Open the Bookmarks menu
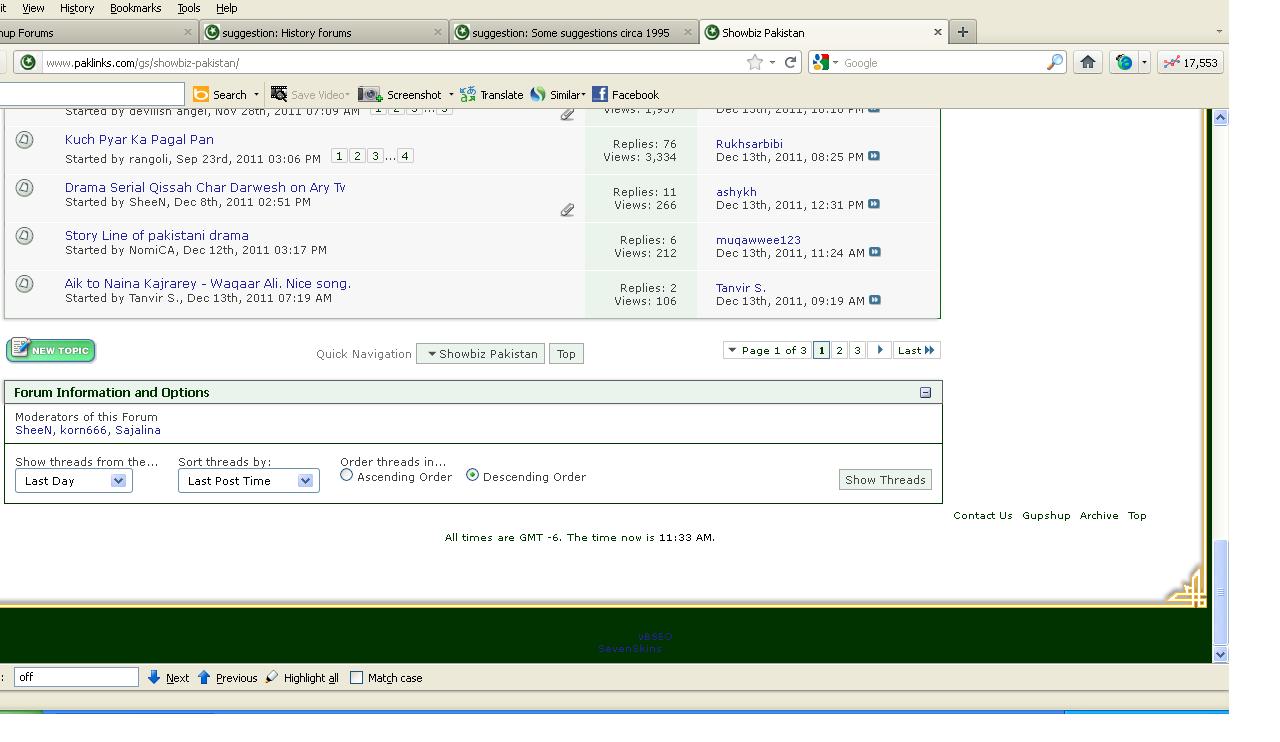1280x742 pixels. (135, 8)
